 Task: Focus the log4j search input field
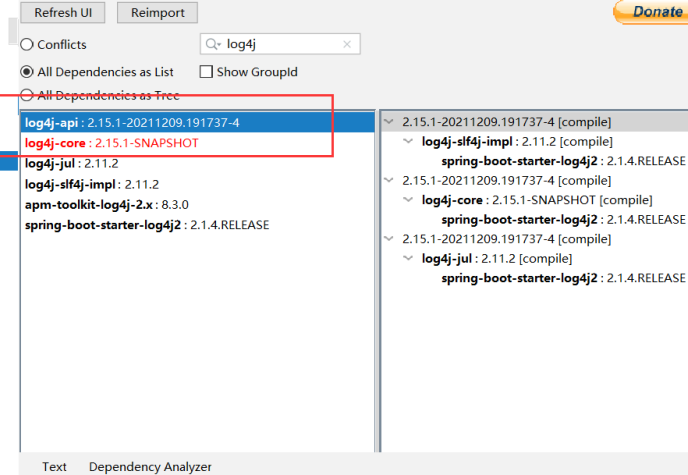pyautogui.click(x=280, y=44)
